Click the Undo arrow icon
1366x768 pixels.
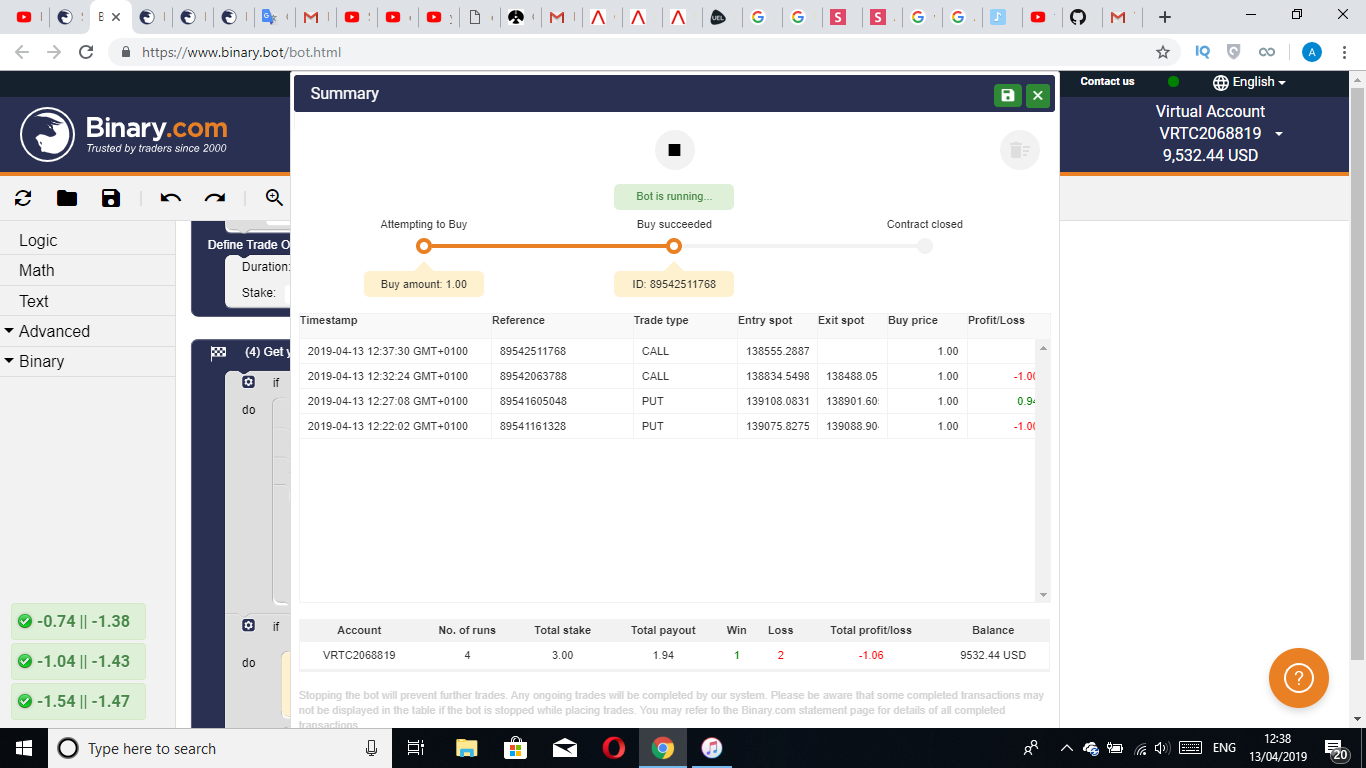click(x=170, y=198)
